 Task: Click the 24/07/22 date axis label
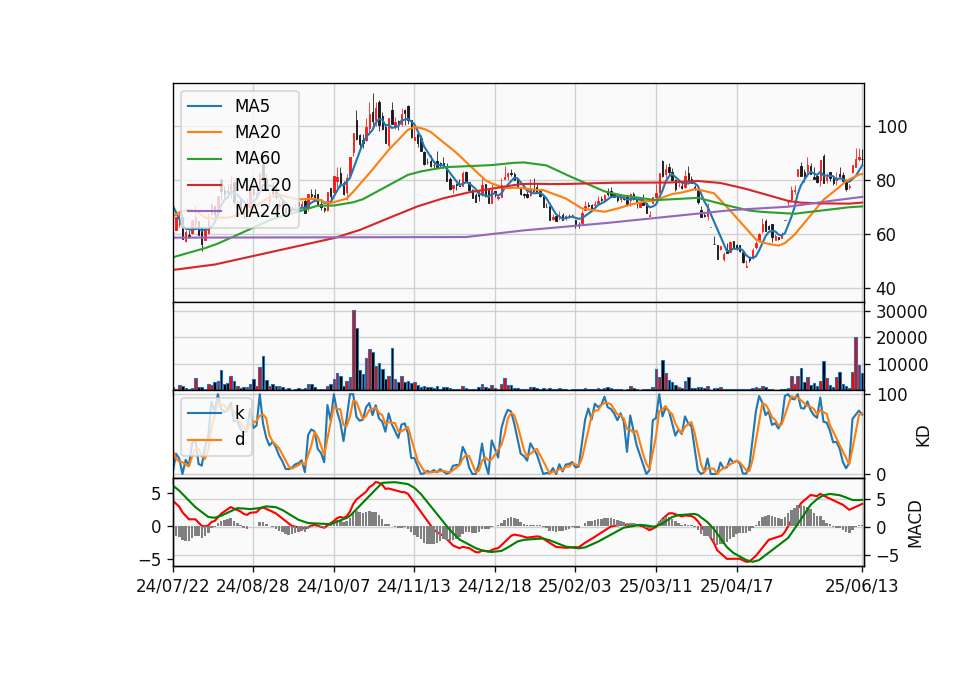[173, 586]
